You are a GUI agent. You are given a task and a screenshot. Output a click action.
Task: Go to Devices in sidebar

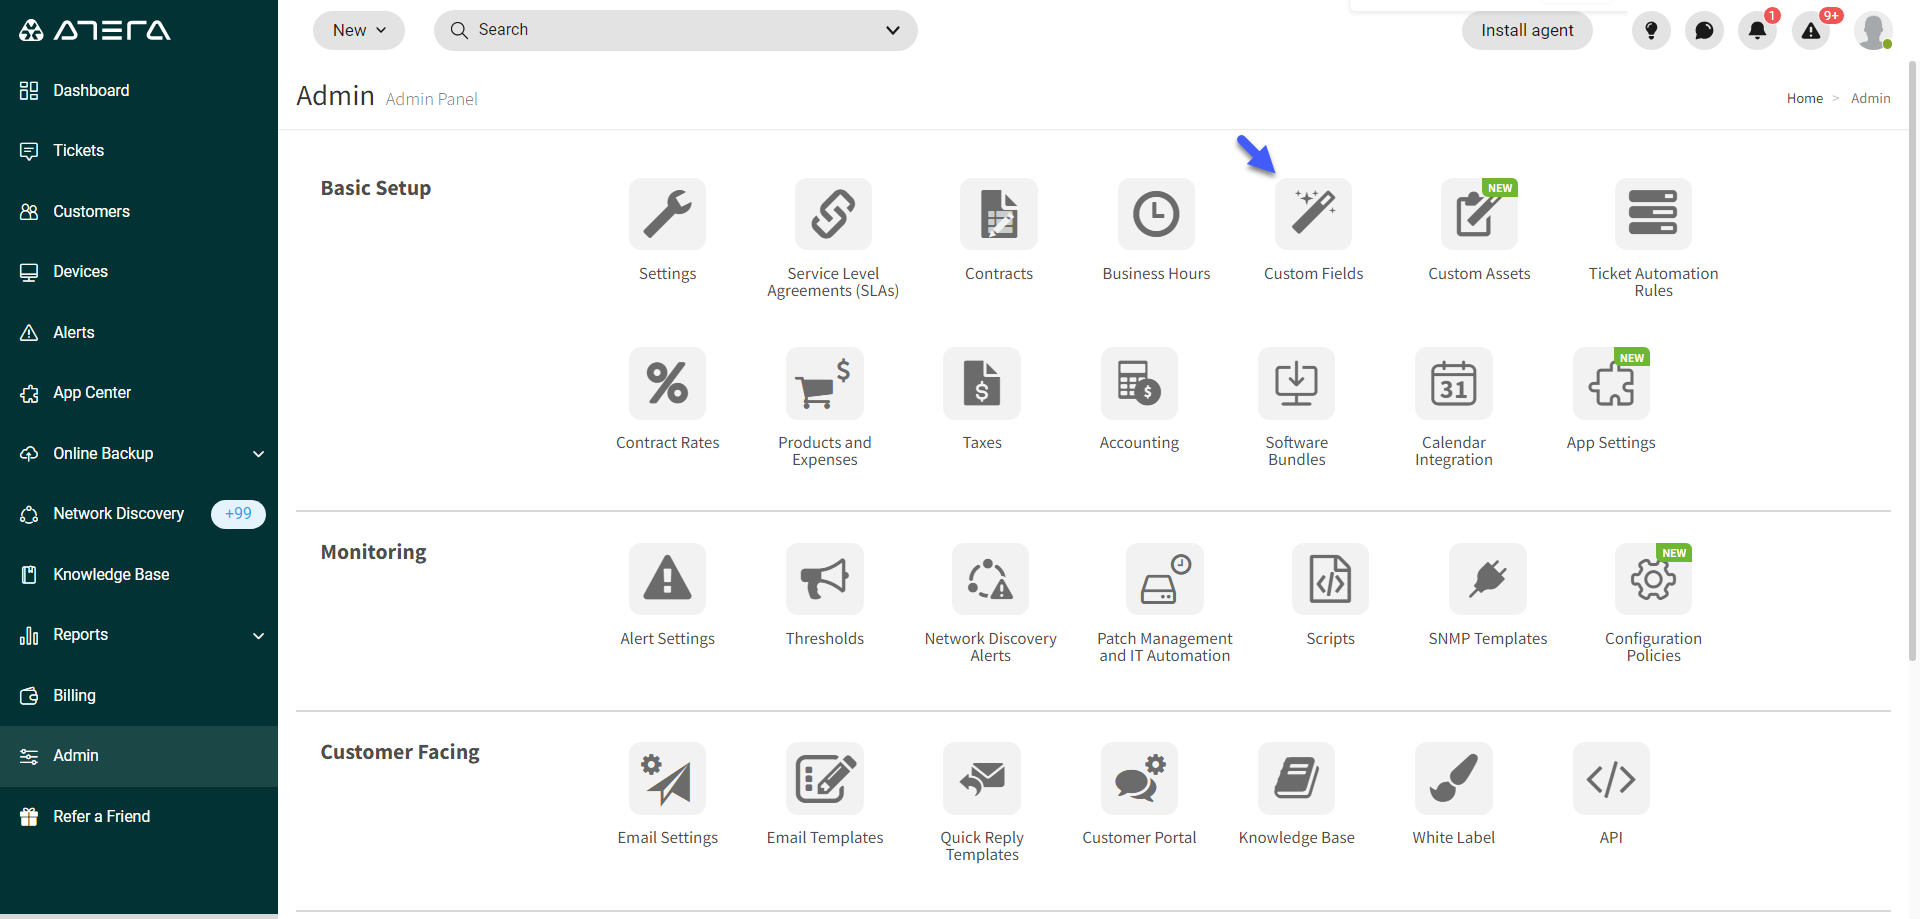click(x=139, y=272)
